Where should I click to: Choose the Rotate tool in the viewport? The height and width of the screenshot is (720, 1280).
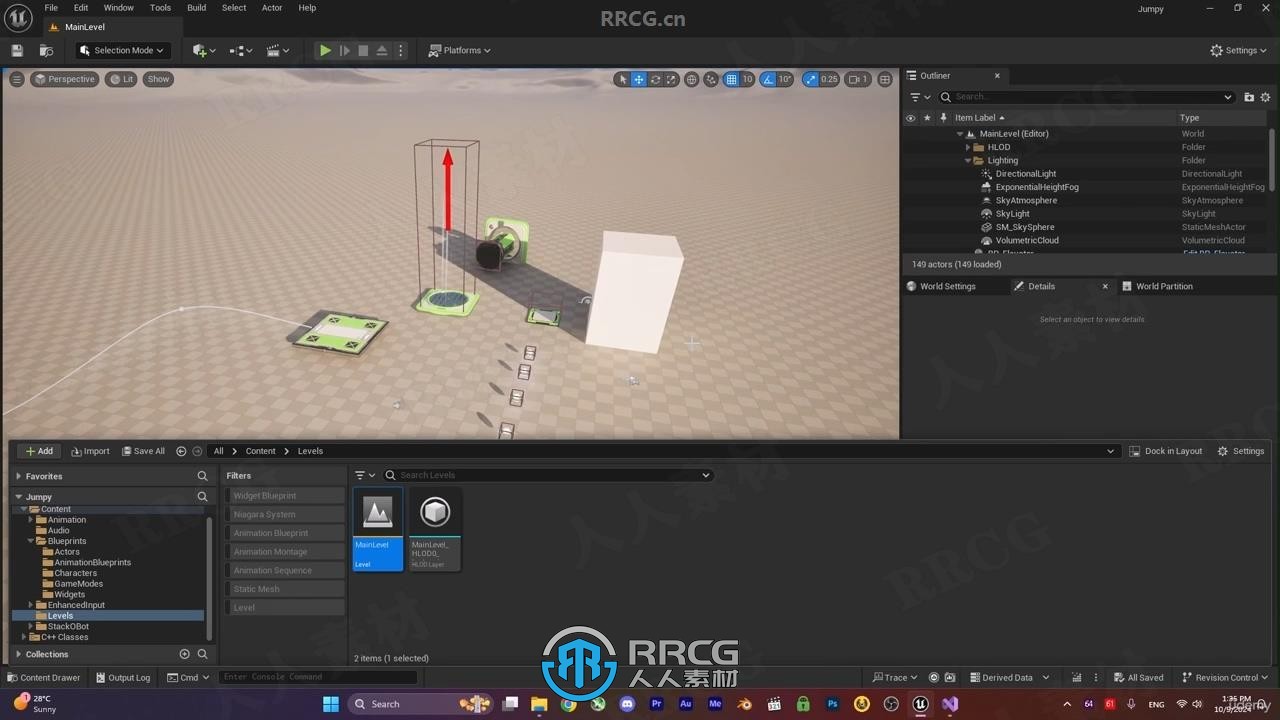(x=655, y=79)
